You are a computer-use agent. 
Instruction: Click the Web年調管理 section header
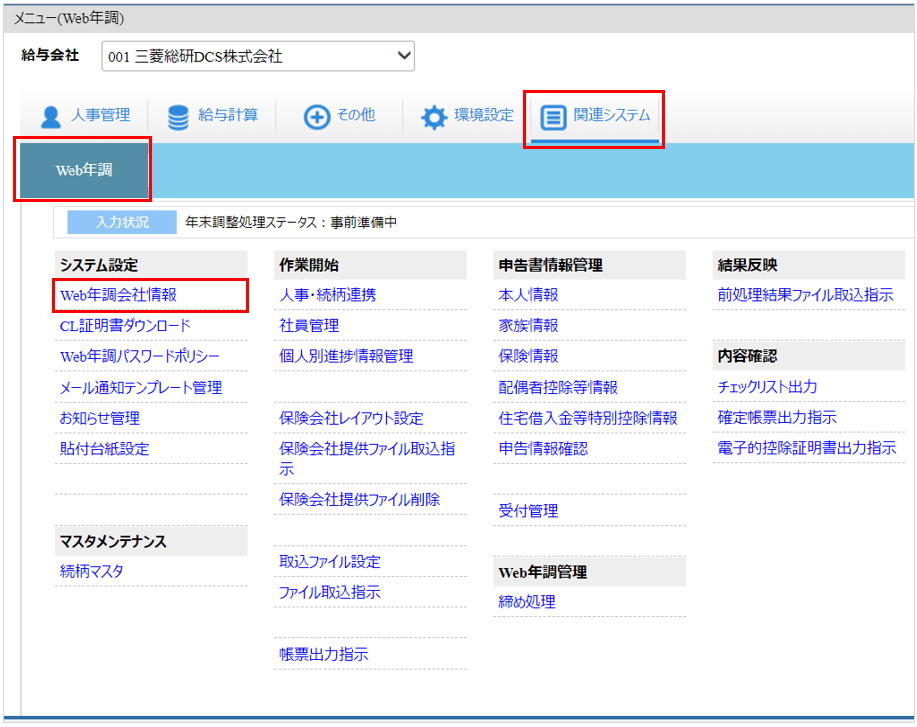click(590, 573)
